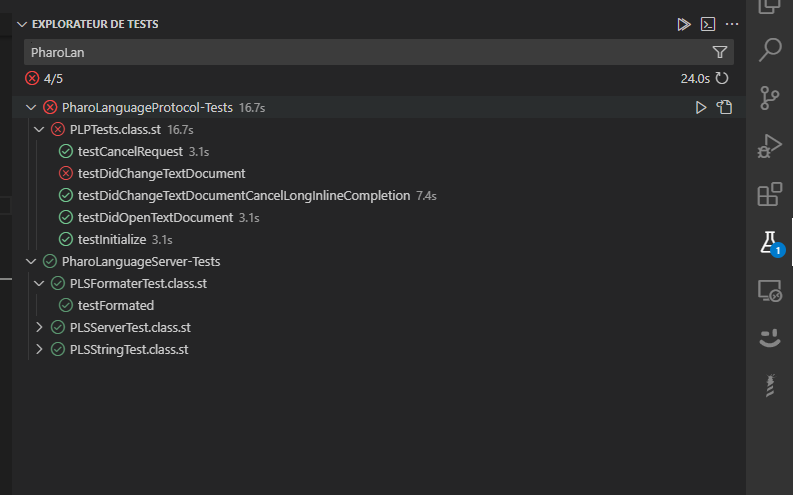This screenshot has width=793, height=495.
Task: Go to PharoLanguageProtocol-Tests file icon
Action: pyautogui.click(x=724, y=107)
